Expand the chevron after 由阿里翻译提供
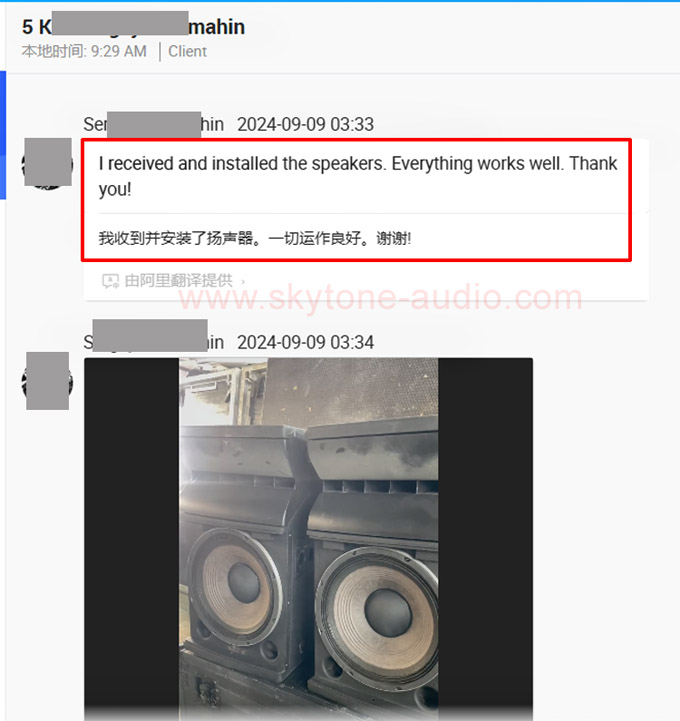The height and width of the screenshot is (721, 680). [243, 281]
